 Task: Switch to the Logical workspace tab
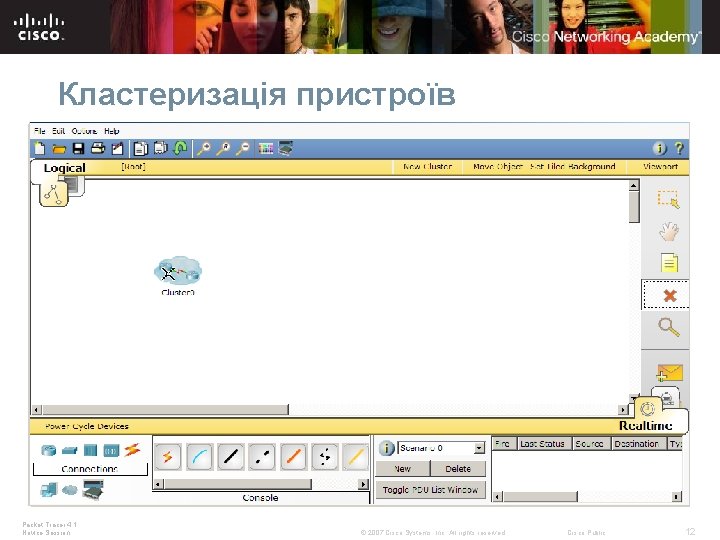64,168
